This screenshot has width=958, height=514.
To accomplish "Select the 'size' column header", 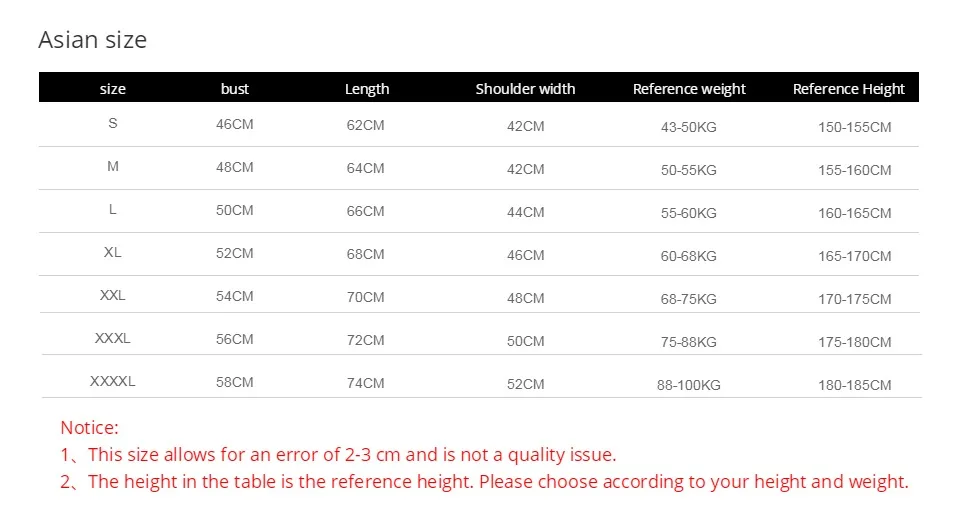I will pyautogui.click(x=112, y=89).
